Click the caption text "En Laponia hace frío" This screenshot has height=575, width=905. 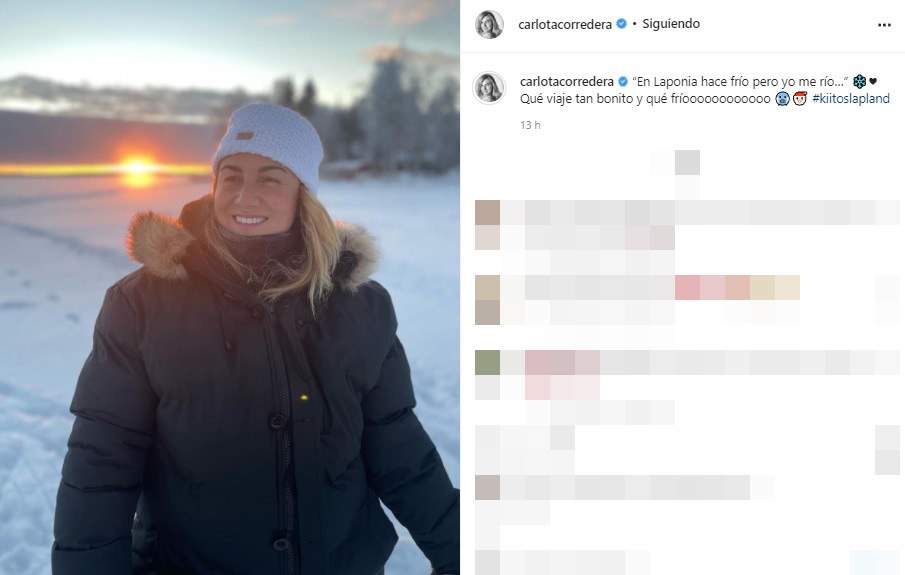(x=683, y=81)
